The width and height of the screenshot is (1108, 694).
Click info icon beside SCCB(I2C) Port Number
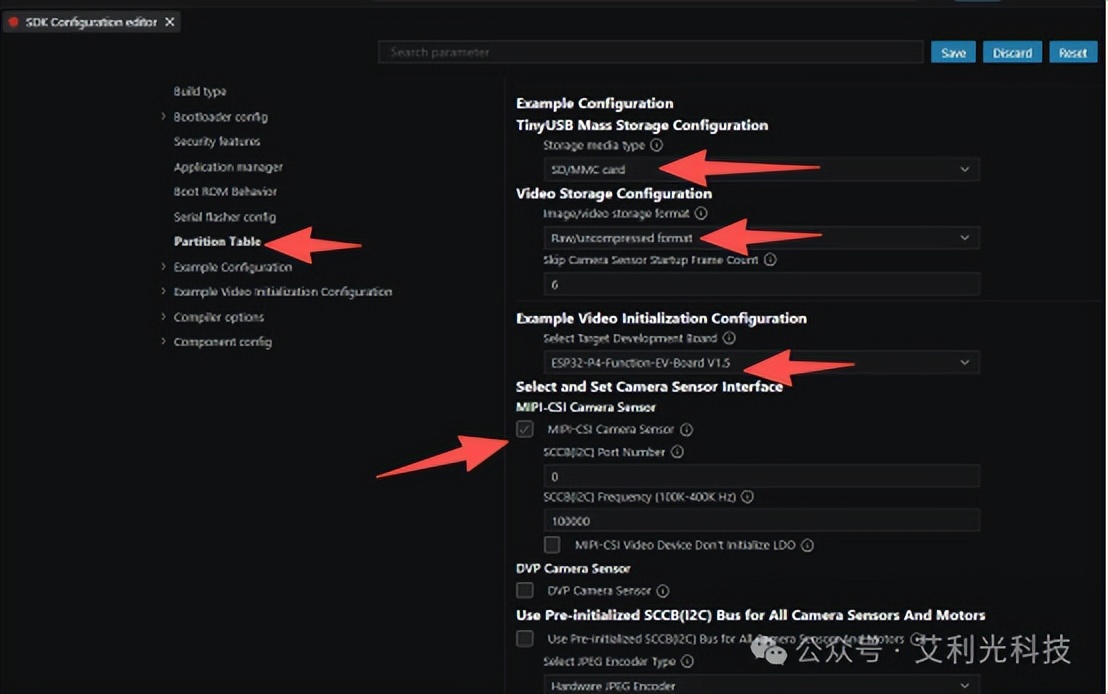[677, 452]
